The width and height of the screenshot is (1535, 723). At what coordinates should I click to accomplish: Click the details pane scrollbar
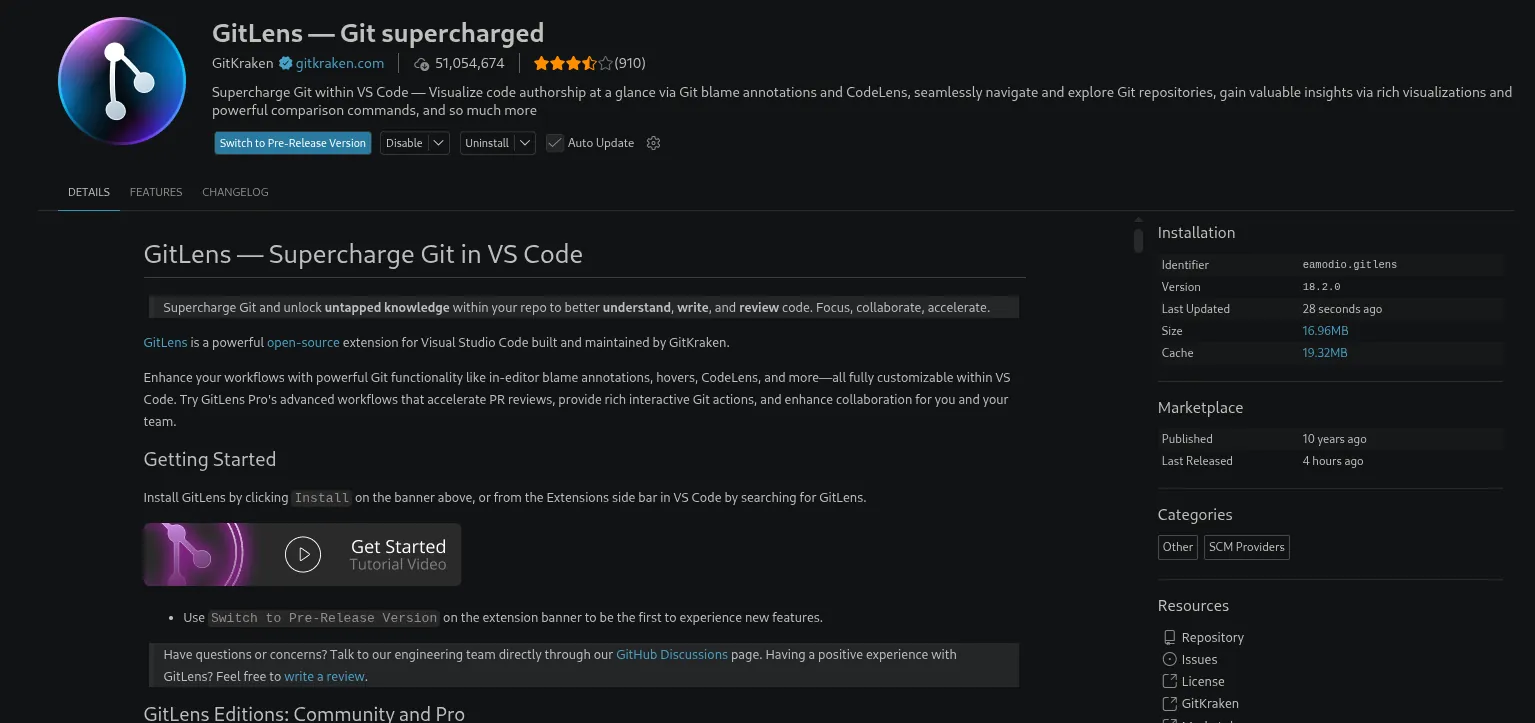coord(1138,240)
